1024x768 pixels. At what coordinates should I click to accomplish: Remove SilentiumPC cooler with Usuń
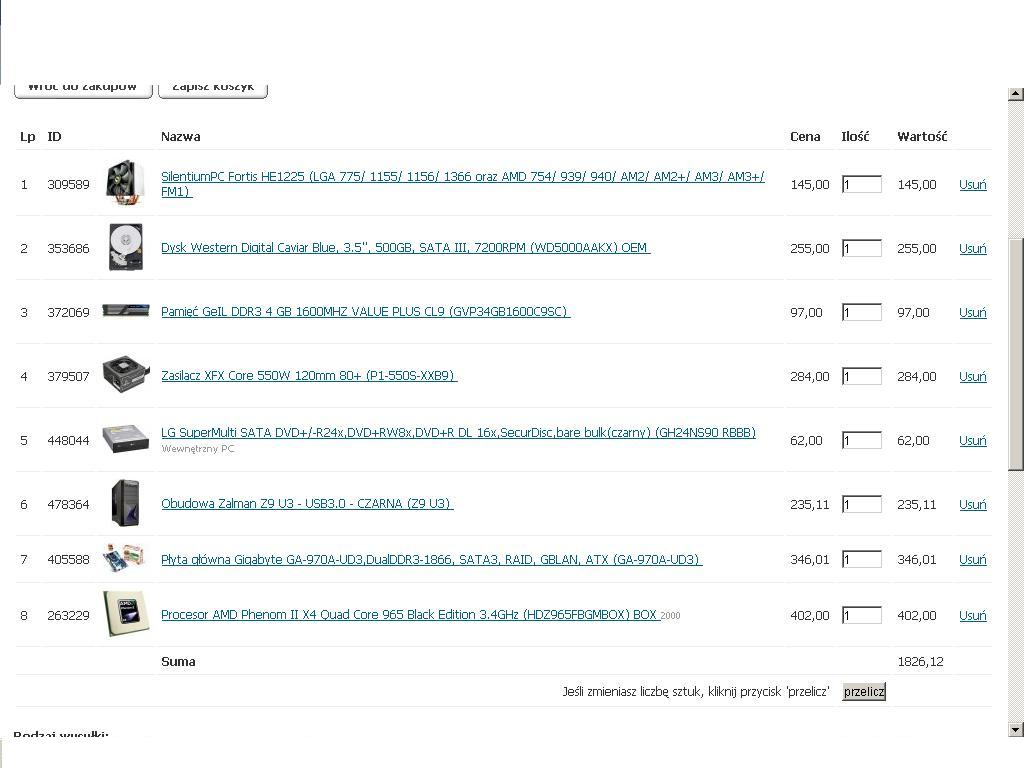click(972, 185)
